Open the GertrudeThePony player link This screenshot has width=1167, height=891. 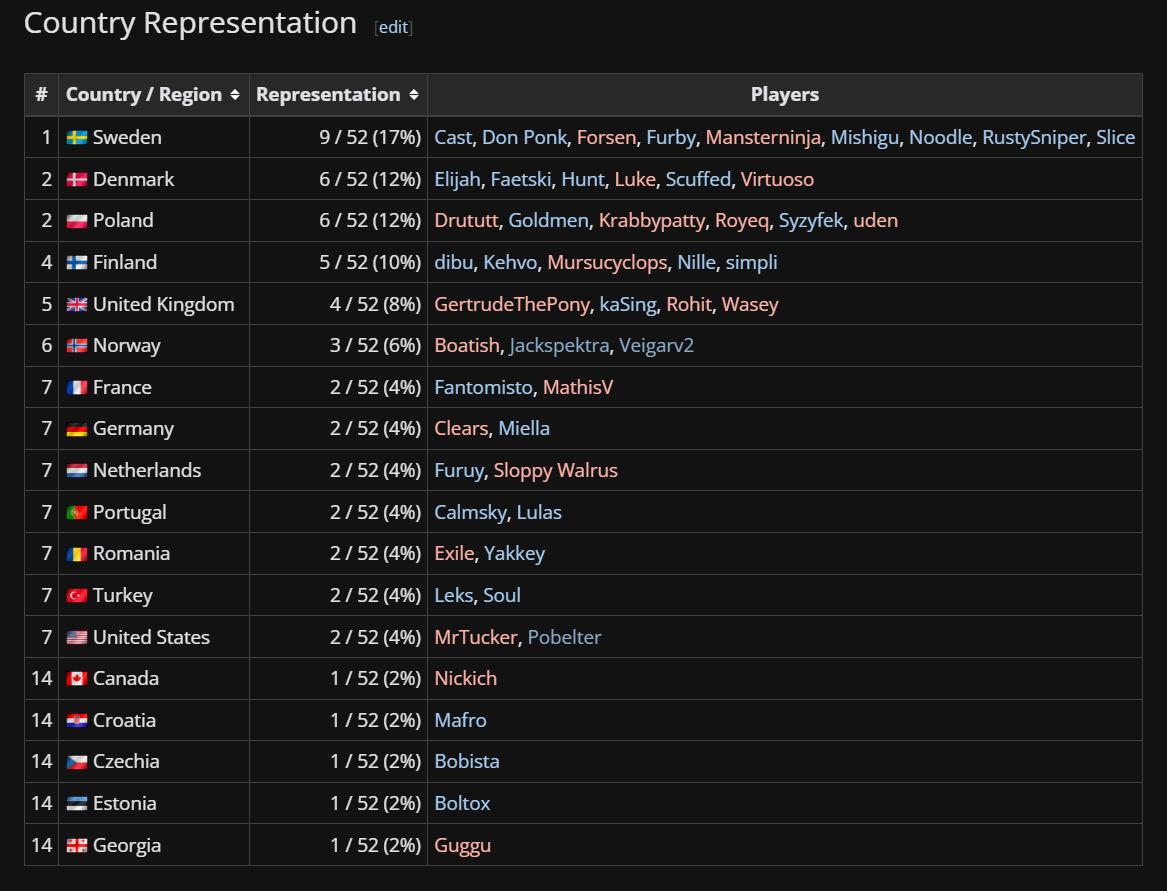(512, 305)
